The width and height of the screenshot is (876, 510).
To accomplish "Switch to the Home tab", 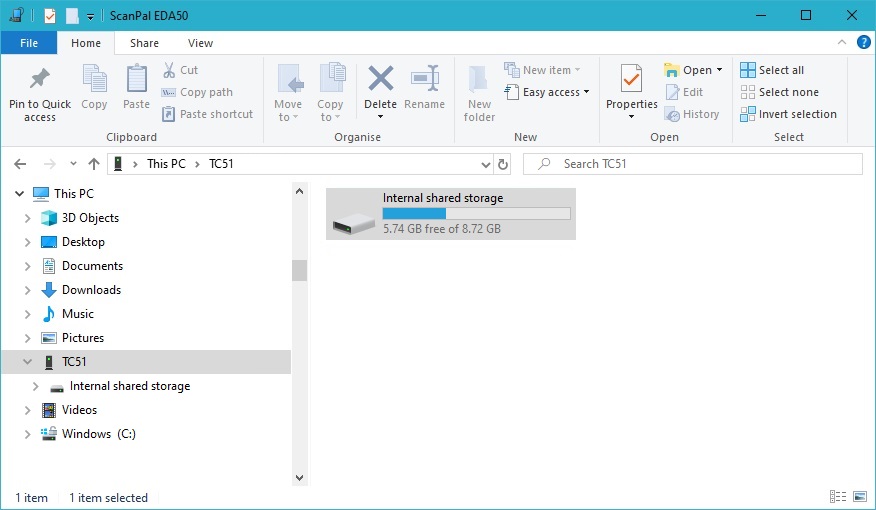I will 86,43.
